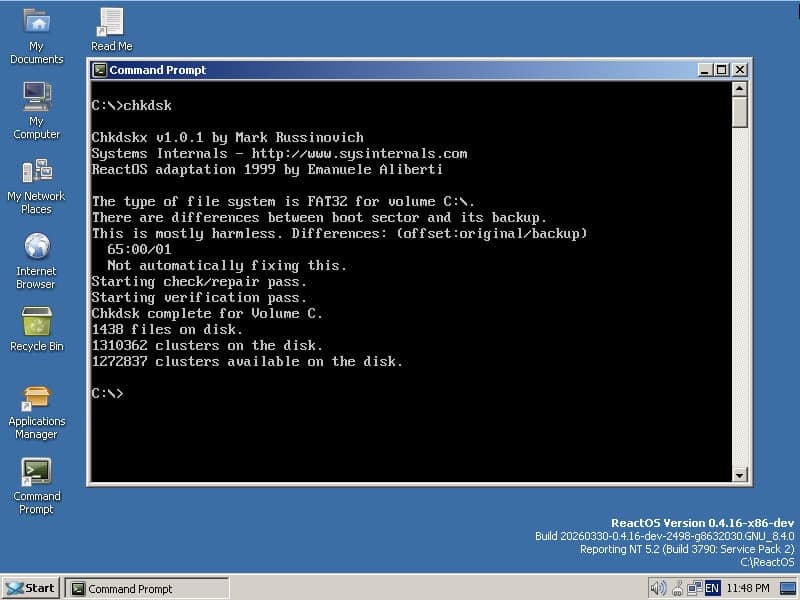Select the Recycle Bin icon

click(37, 329)
